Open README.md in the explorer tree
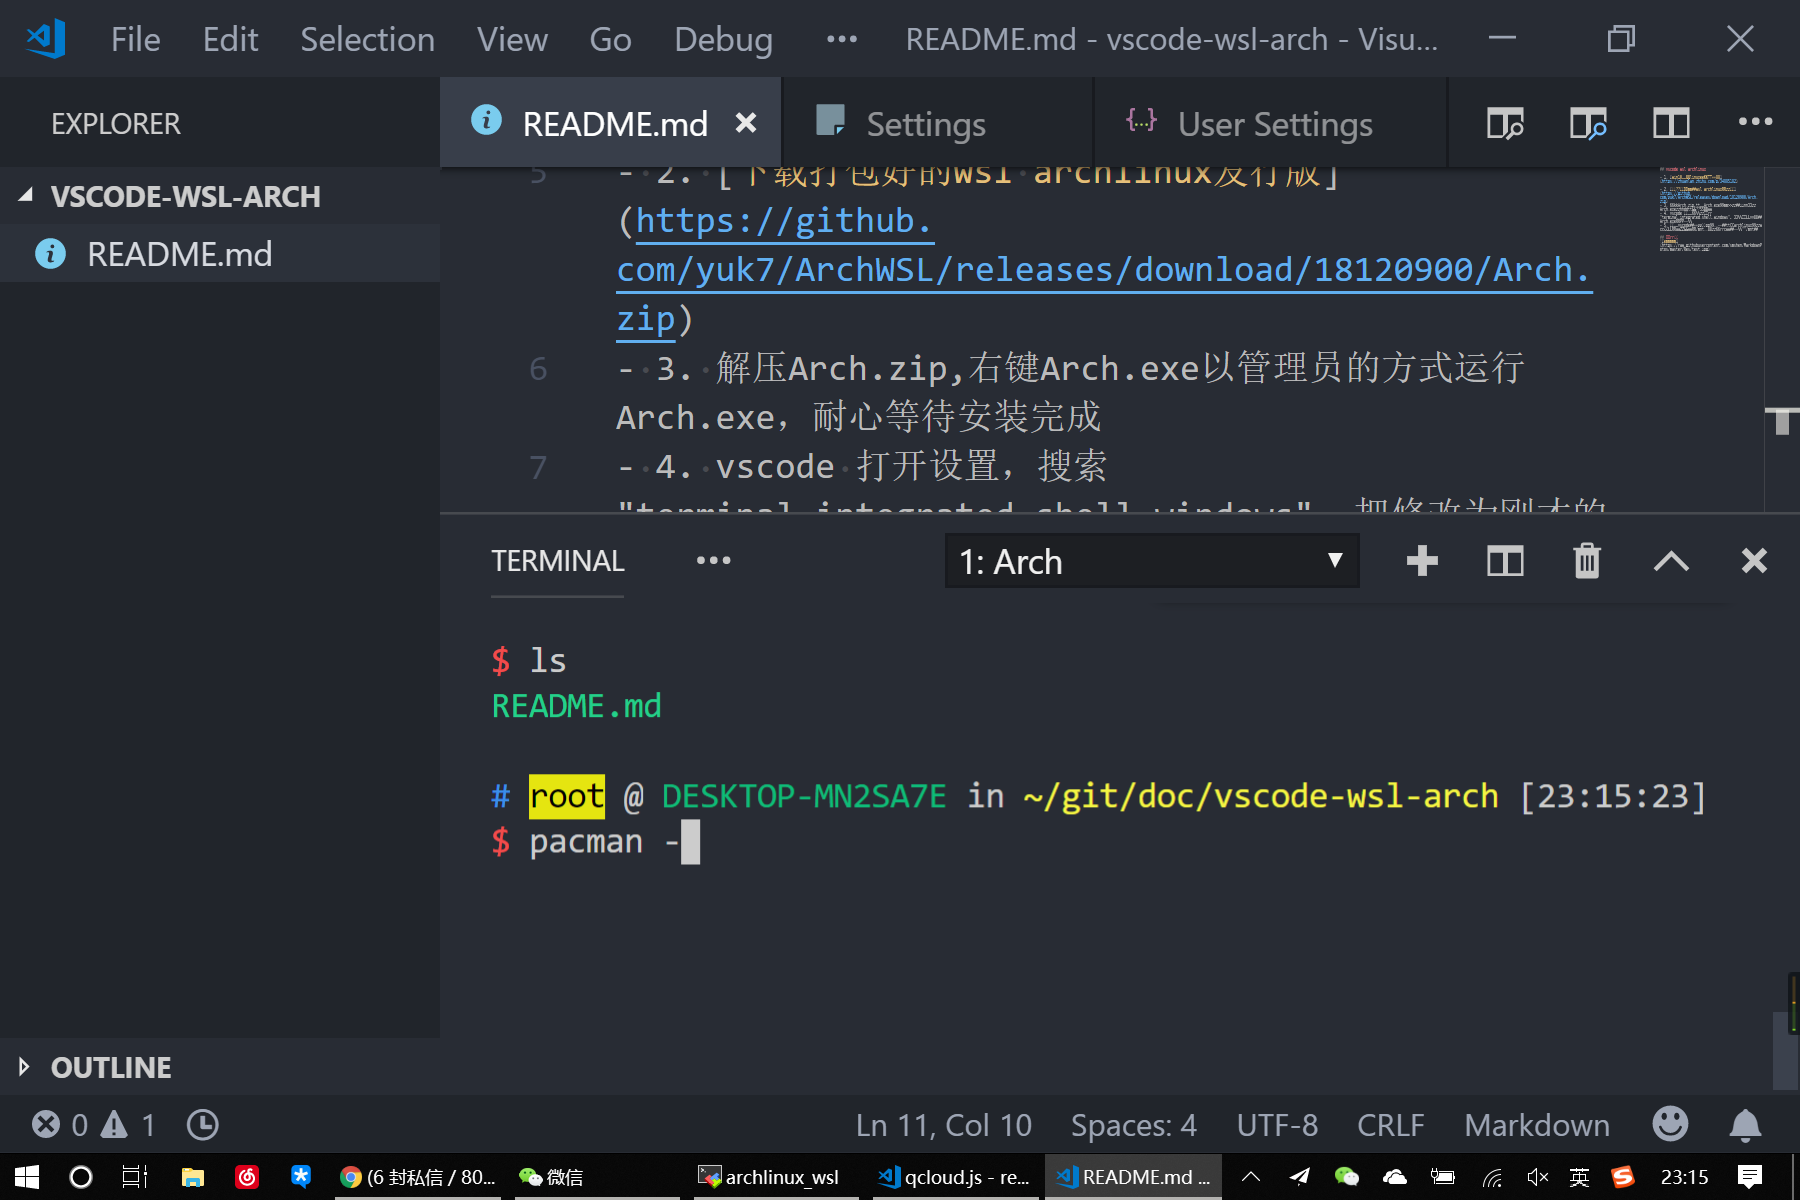Image resolution: width=1800 pixels, height=1200 pixels. coord(220,254)
